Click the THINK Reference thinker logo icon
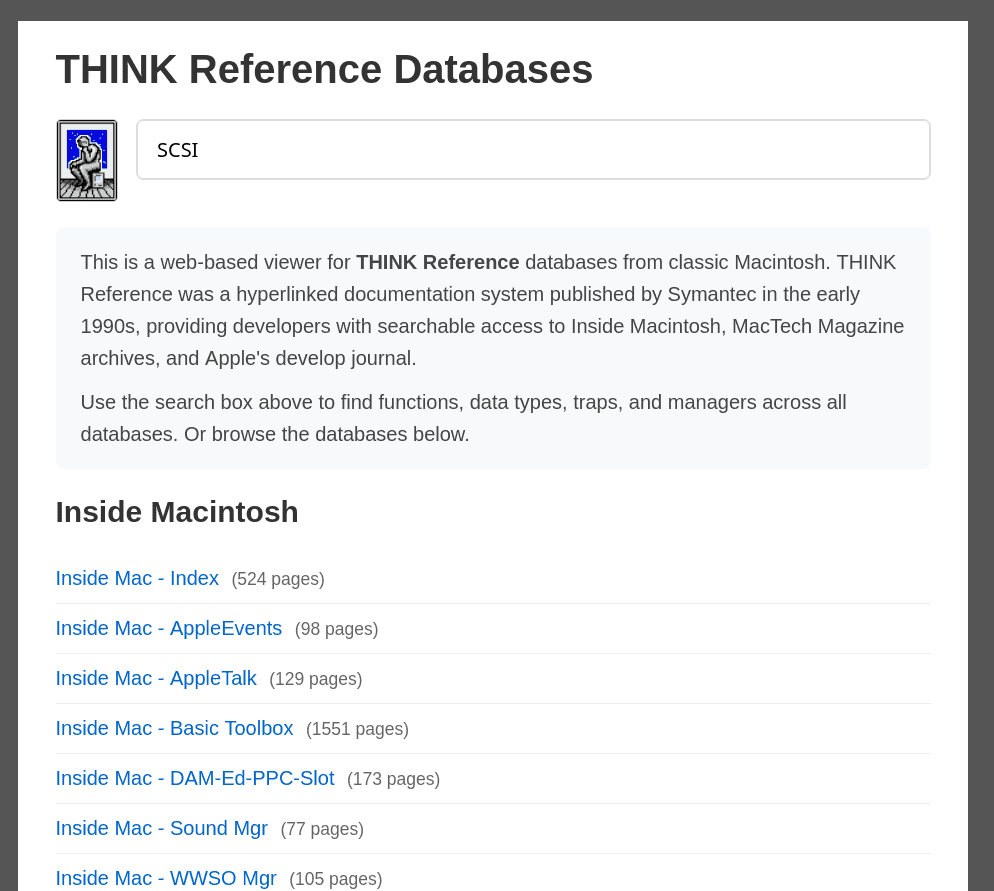 (87, 160)
